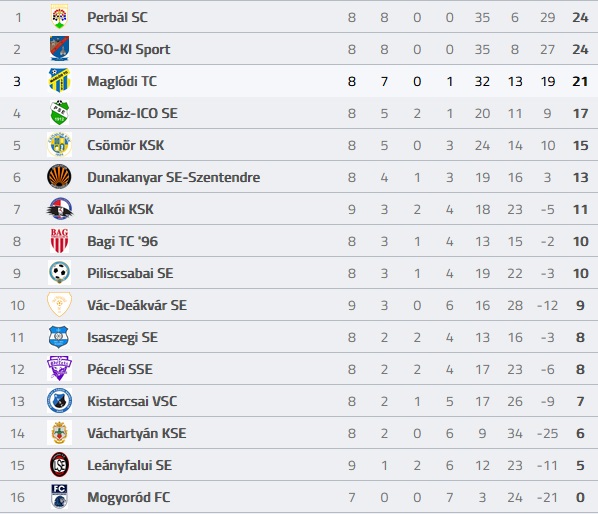Click Perbál SC's 24 points value
Image resolution: width=598 pixels, height=514 pixels.
[580, 18]
